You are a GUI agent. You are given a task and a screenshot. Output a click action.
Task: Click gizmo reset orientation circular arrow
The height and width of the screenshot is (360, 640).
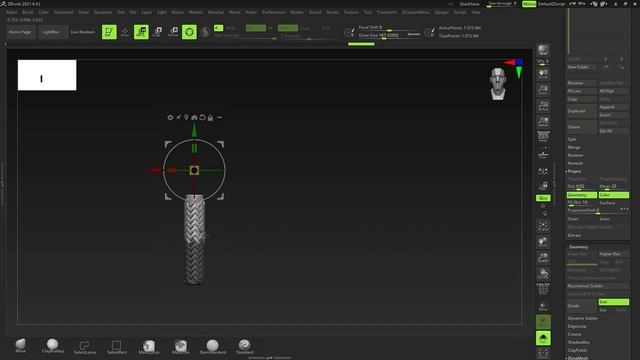point(202,118)
